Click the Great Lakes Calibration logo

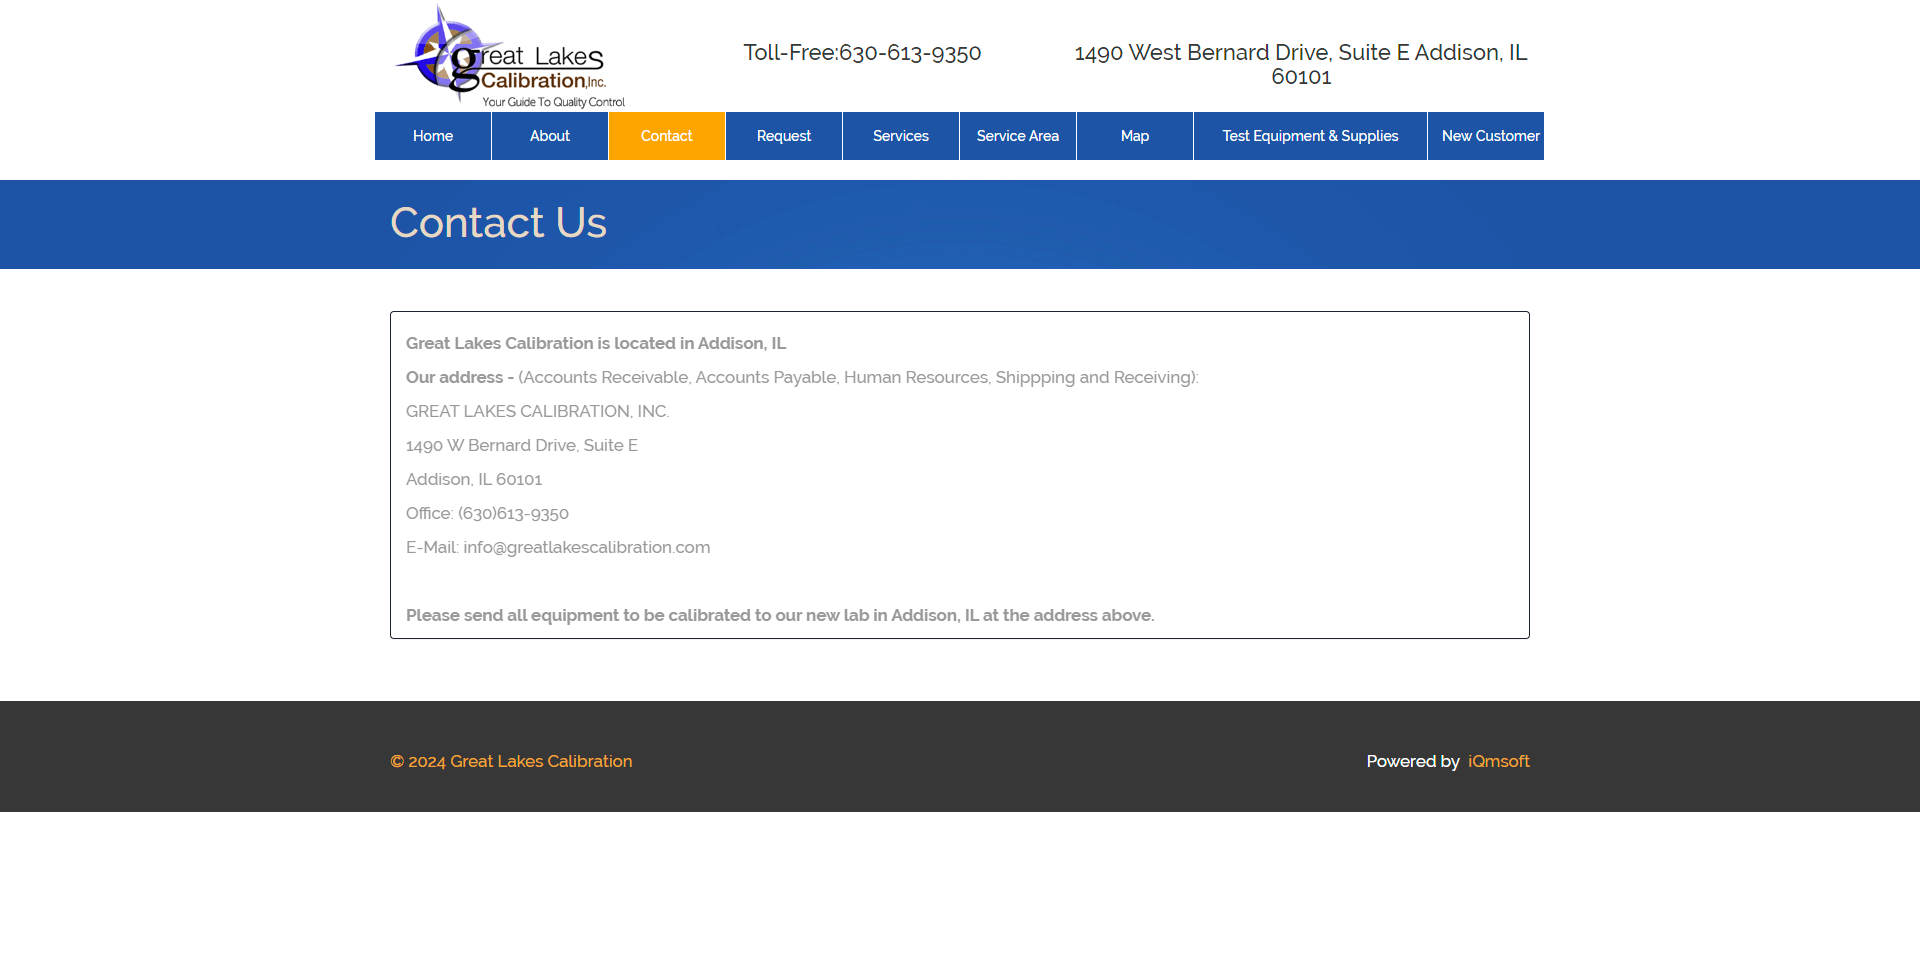point(508,55)
